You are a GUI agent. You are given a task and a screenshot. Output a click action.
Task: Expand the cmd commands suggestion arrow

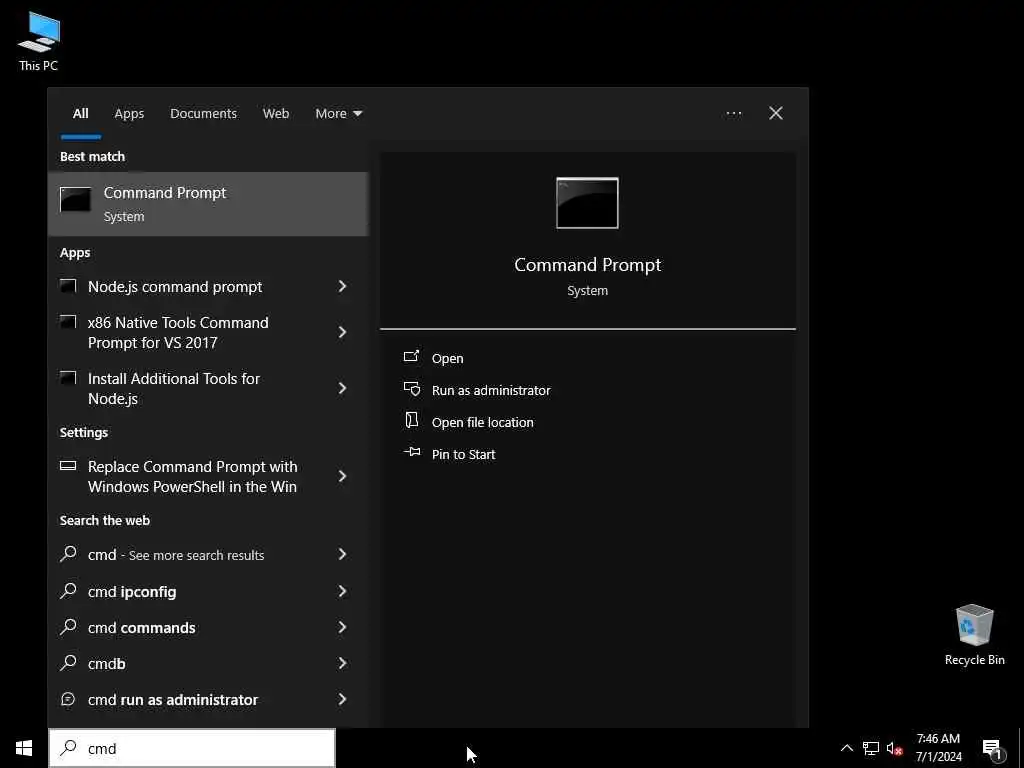point(342,628)
